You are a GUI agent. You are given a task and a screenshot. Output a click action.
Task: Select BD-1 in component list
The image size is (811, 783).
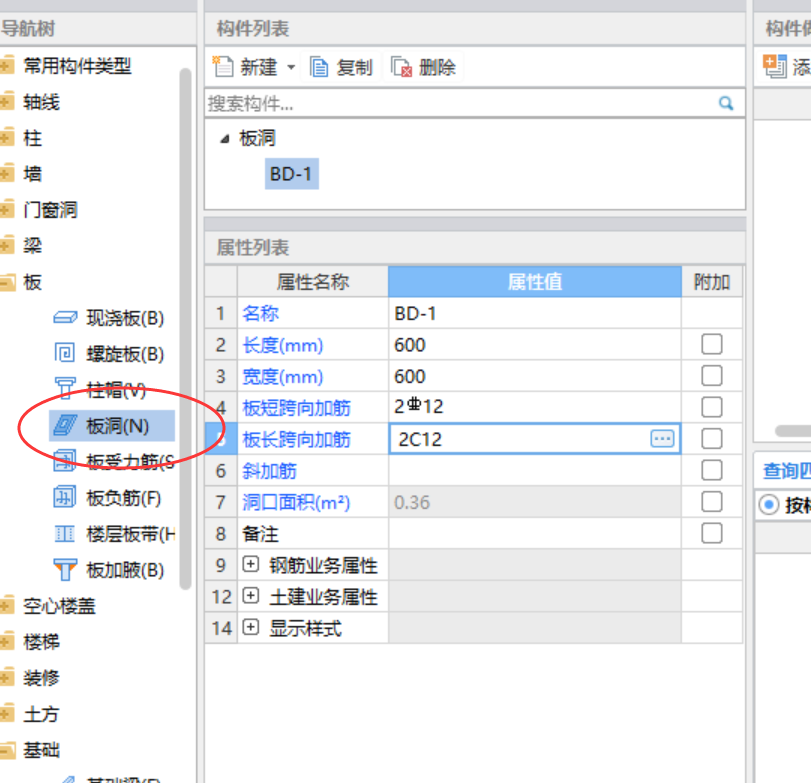291,174
